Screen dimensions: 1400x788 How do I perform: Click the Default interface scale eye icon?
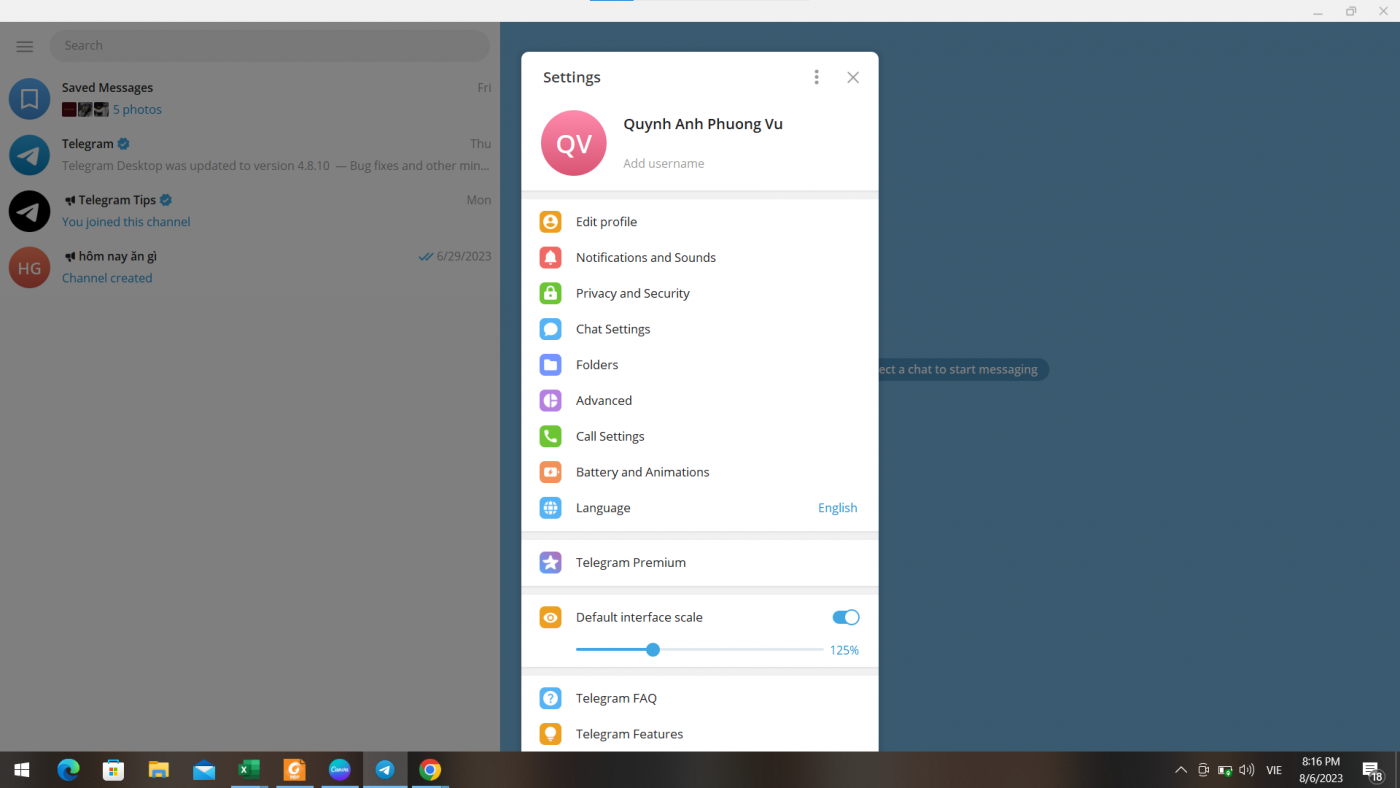550,617
